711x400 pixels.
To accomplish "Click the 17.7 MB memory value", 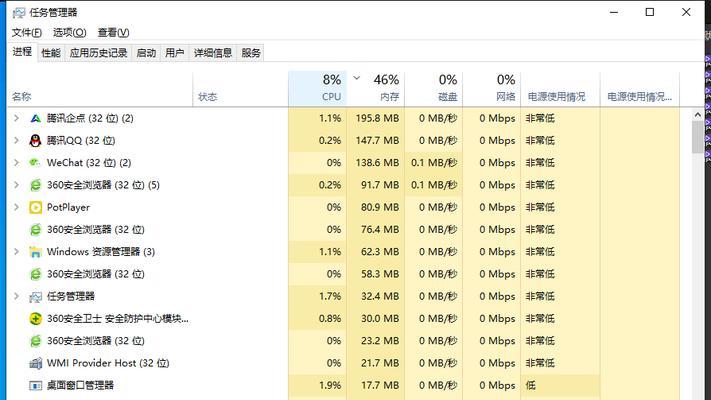I will 380,385.
